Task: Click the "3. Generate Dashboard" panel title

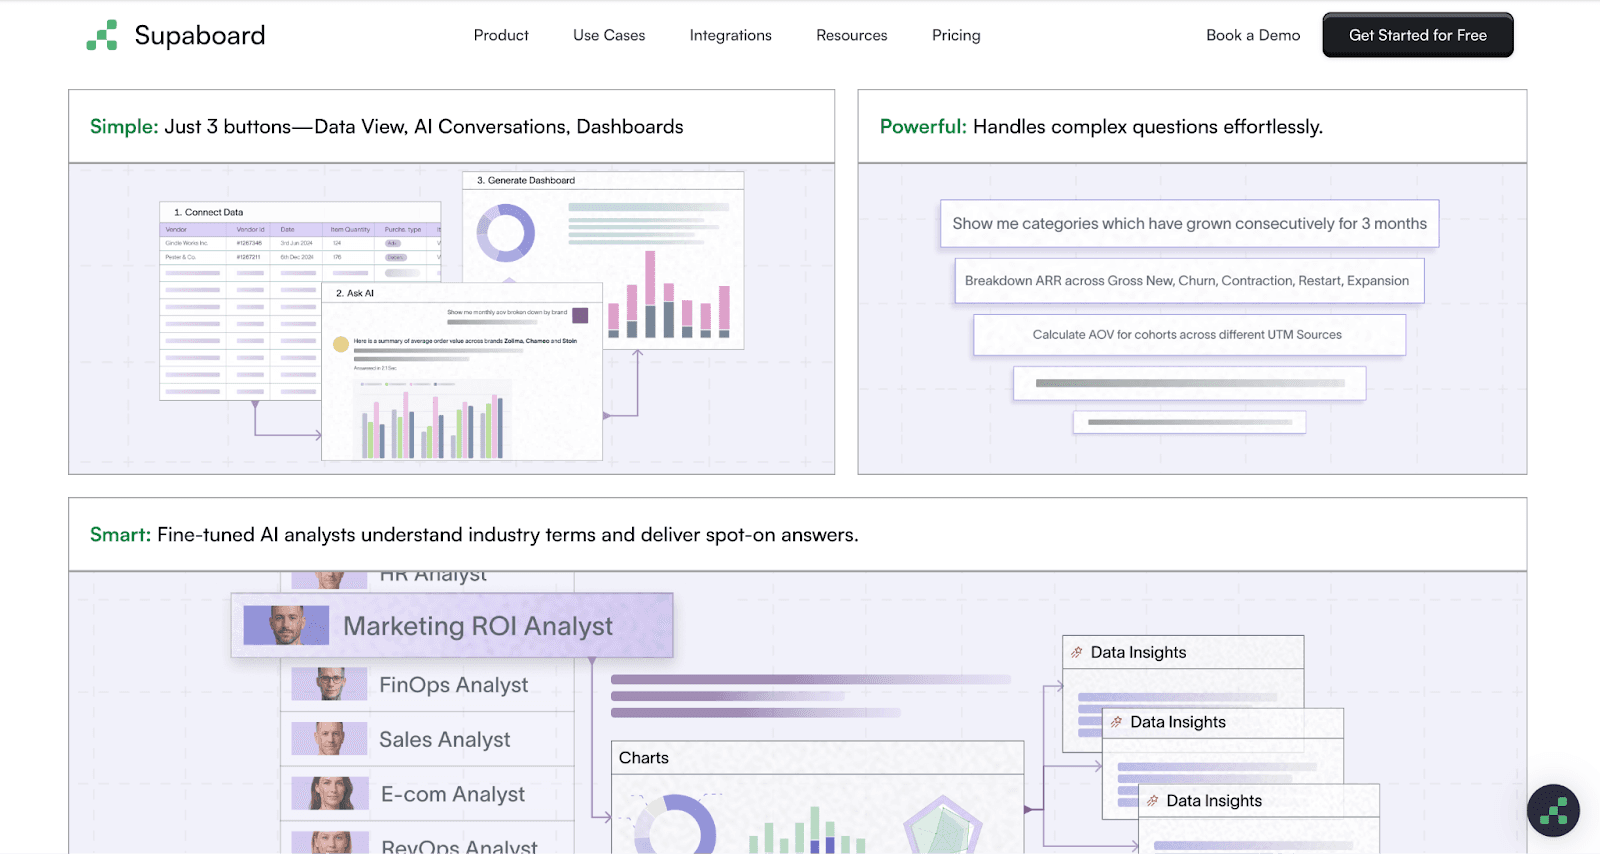Action: 526,181
